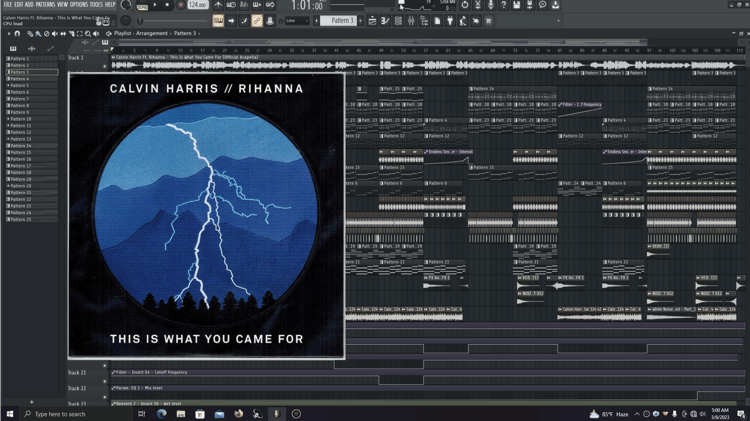Select the Playlist playback speaker tool
750x421 pixels.
point(96,33)
